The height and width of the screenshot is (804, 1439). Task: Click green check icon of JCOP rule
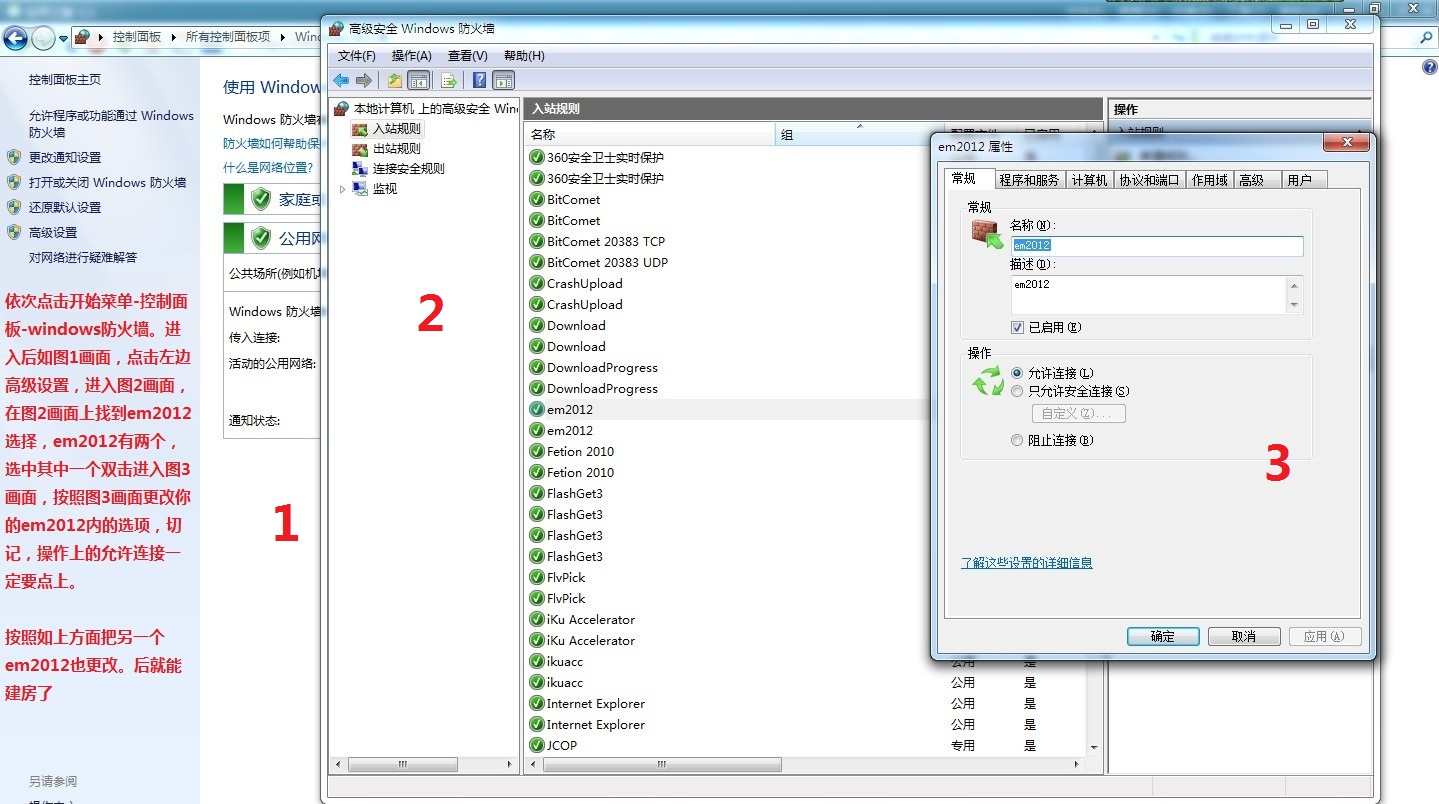tap(537, 746)
